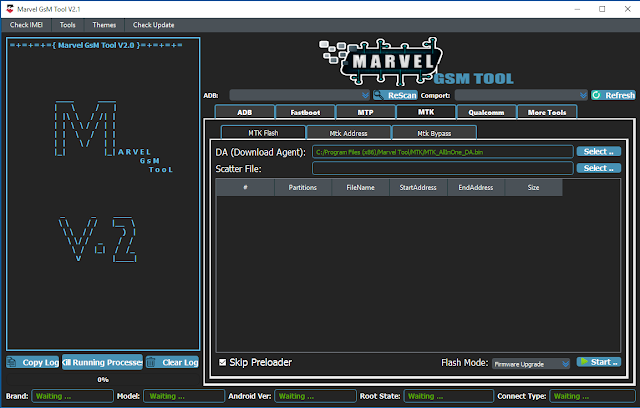Switch to the Fastboot tab
Screen dimensions: 640x408
tap(305, 112)
